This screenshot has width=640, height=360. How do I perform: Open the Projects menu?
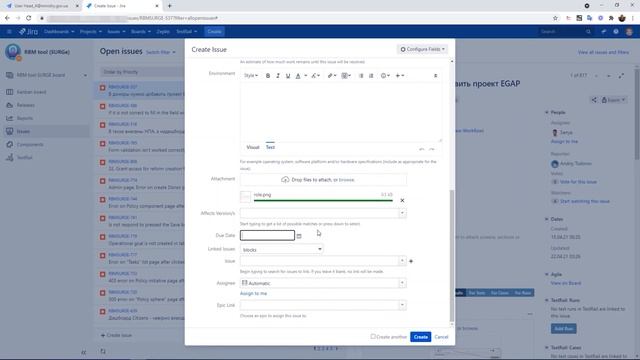91,31
